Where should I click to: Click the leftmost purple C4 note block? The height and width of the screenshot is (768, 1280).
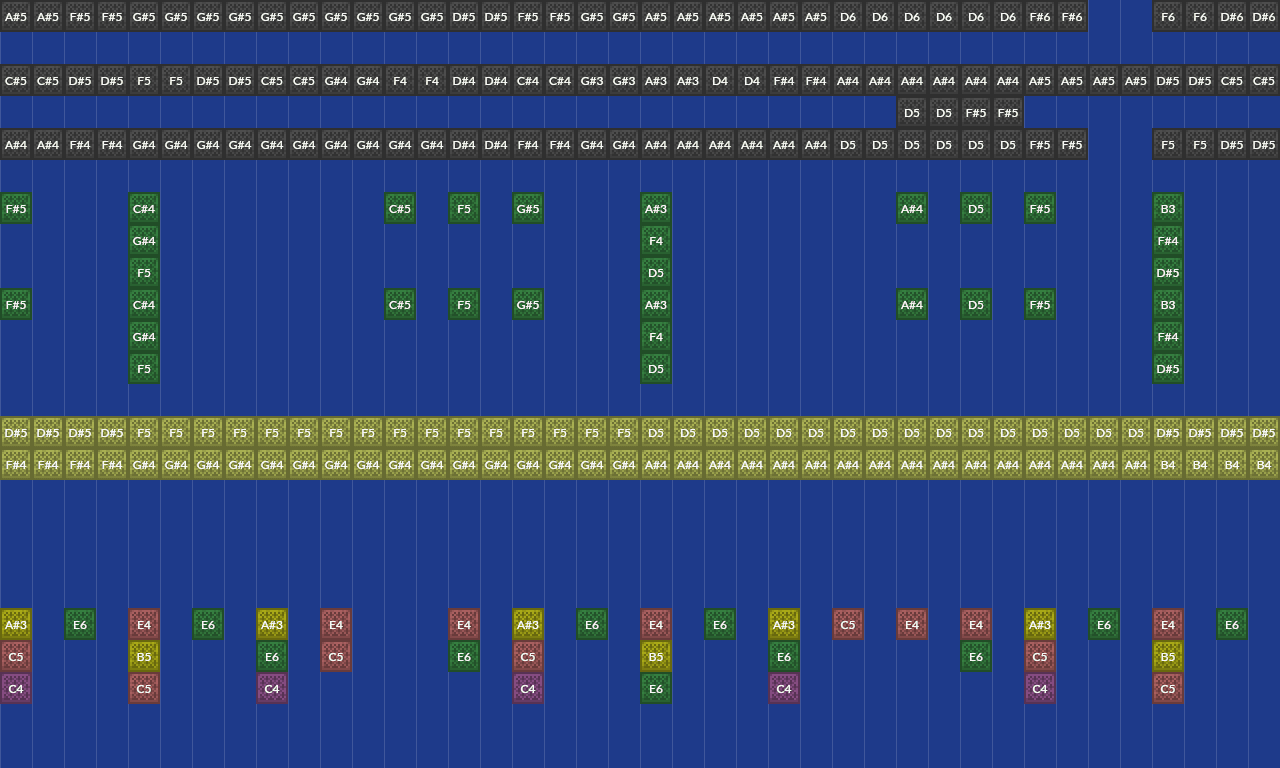coord(15,689)
